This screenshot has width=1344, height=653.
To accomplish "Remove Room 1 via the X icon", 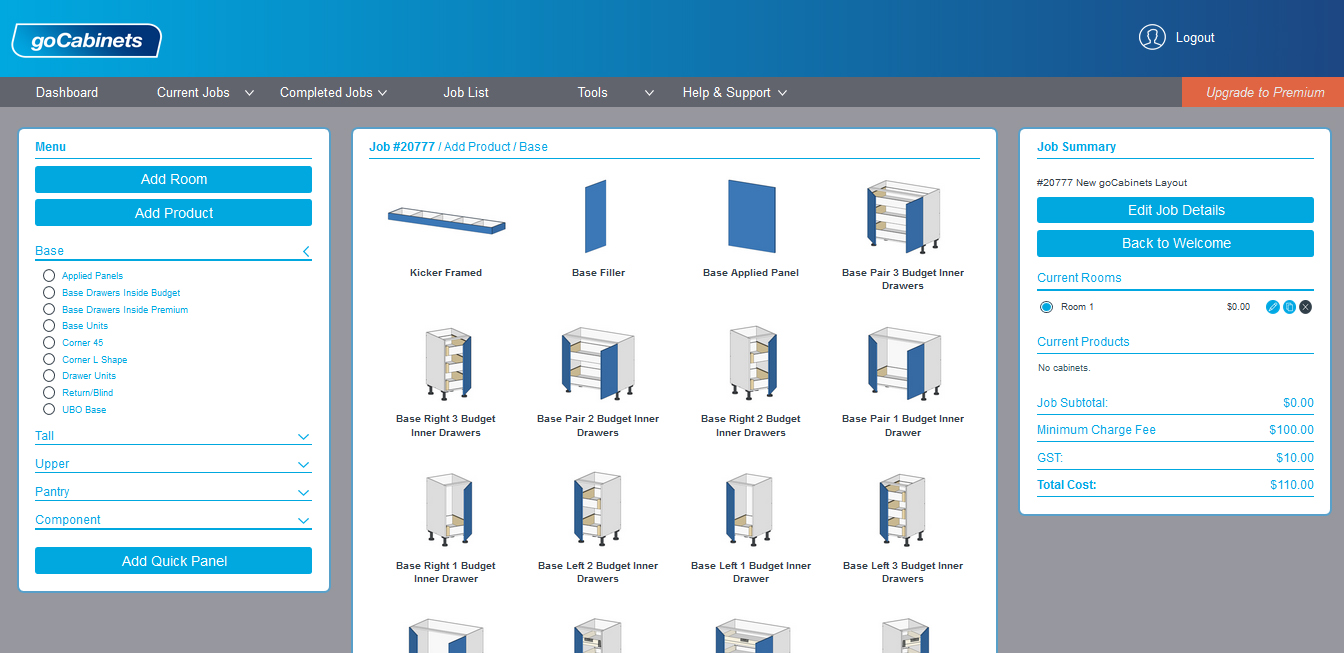I will [x=1305, y=307].
